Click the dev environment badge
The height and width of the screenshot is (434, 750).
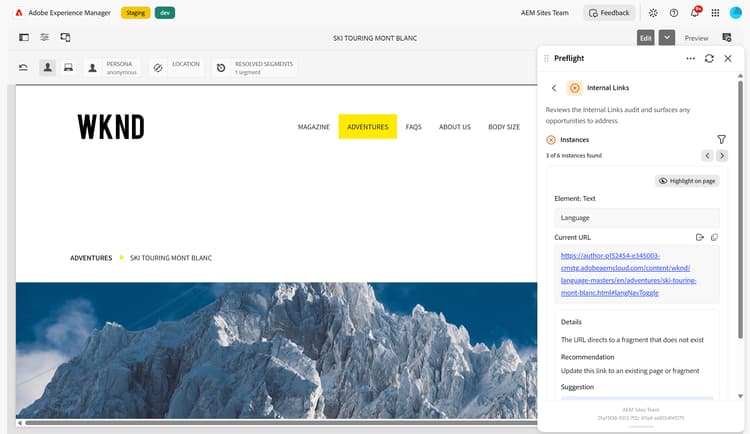click(x=165, y=13)
